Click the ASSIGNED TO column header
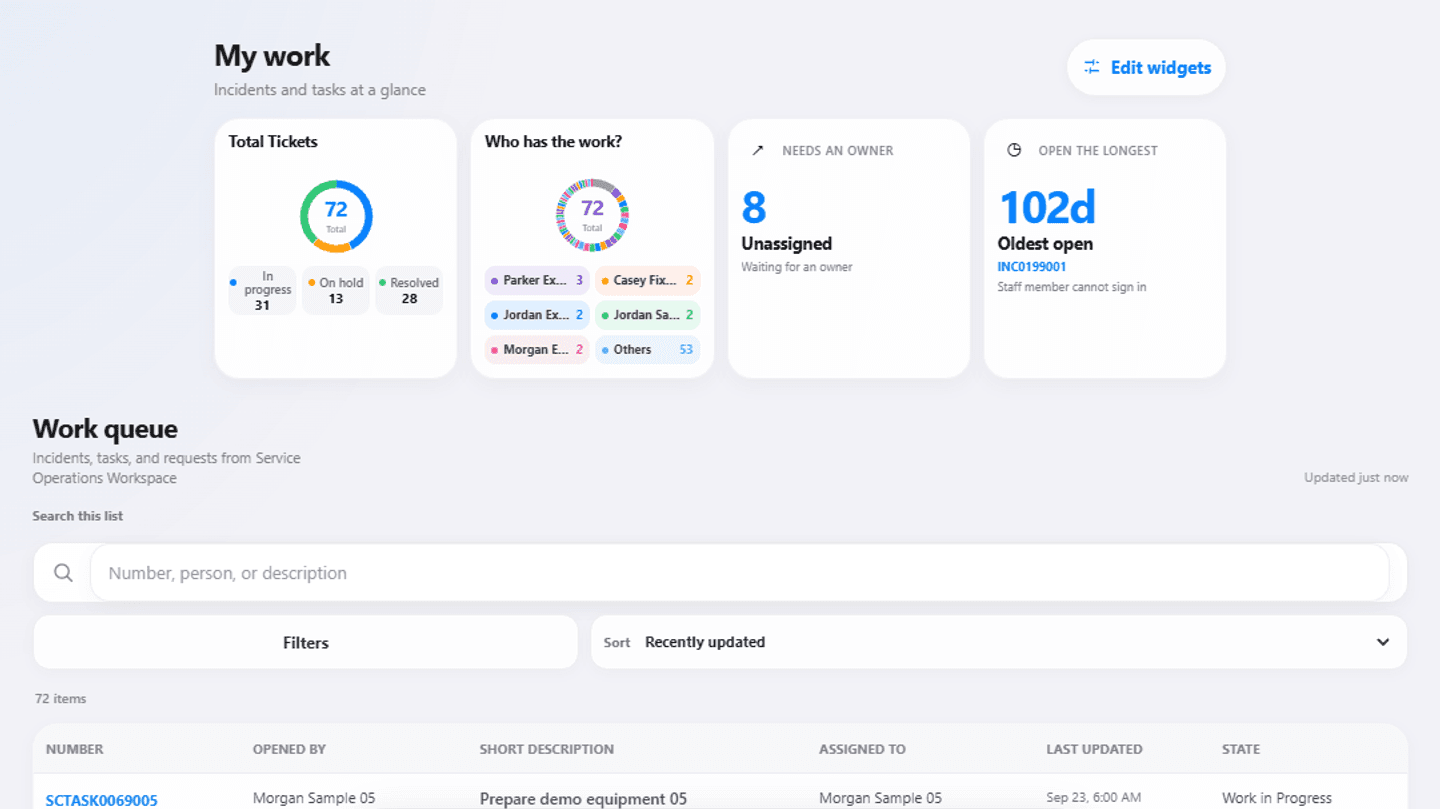Viewport: 1440px width, 809px height. pos(862,749)
